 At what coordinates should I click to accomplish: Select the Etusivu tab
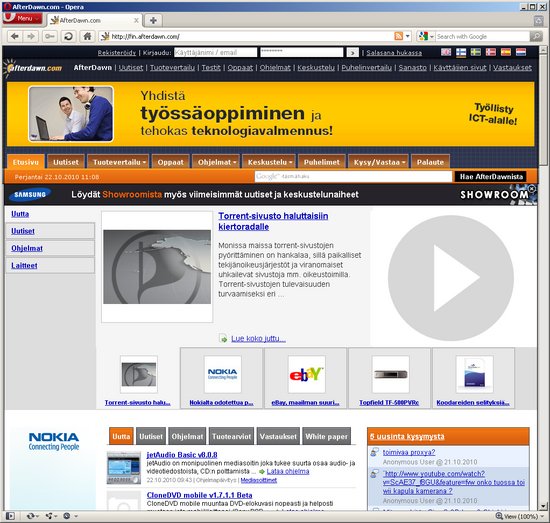26,162
